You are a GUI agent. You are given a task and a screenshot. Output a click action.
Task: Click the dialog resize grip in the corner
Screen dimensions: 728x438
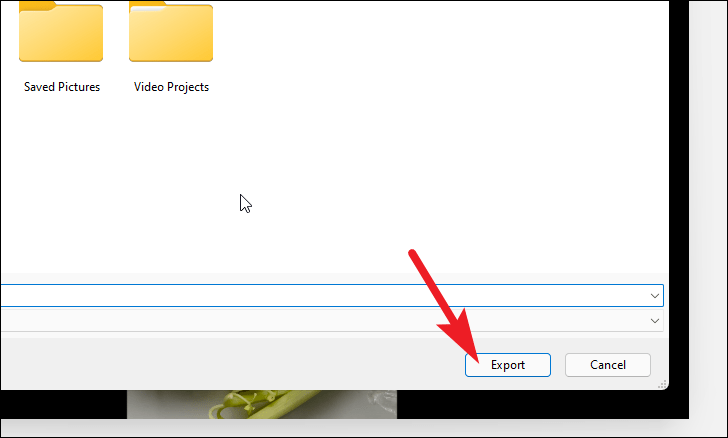[663, 384]
